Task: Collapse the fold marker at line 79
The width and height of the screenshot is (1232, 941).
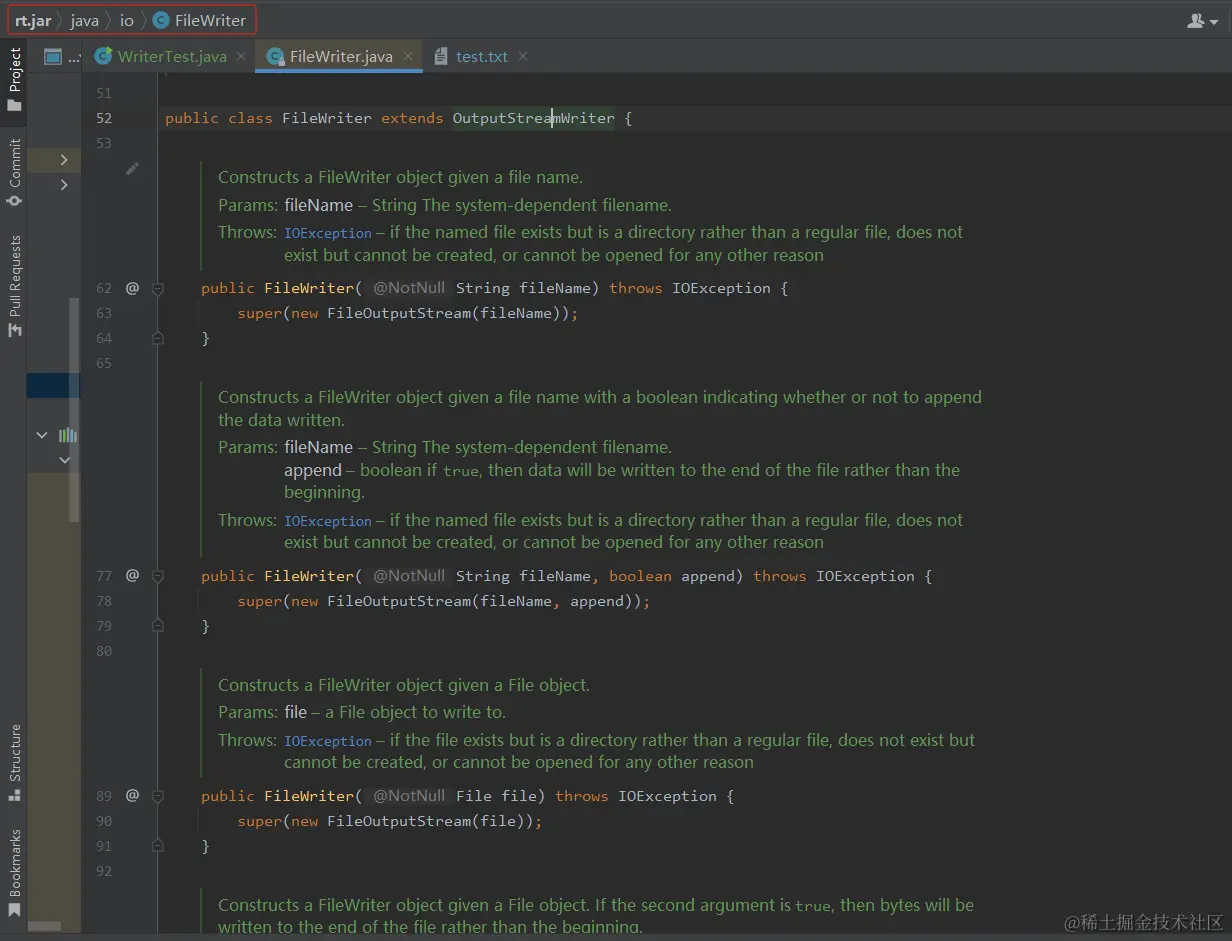Action: [x=157, y=626]
